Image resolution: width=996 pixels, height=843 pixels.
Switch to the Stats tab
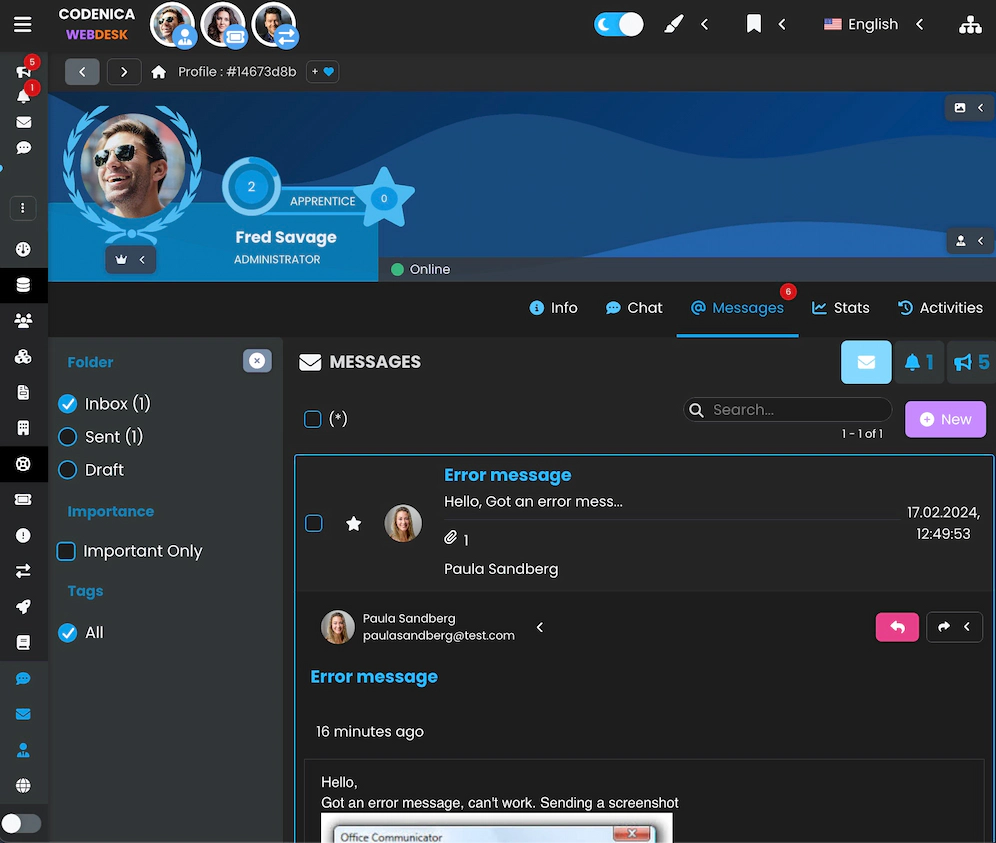coord(840,308)
